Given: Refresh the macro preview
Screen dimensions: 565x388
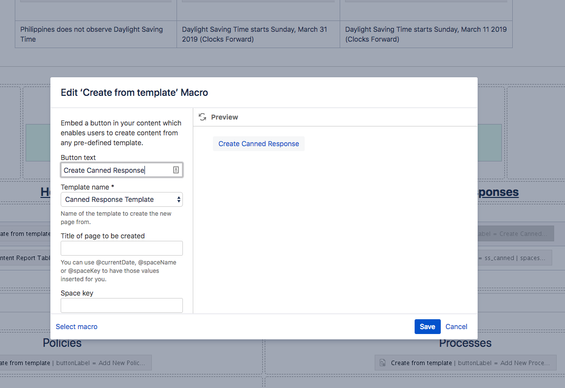Looking at the screenshot, I should point(202,117).
